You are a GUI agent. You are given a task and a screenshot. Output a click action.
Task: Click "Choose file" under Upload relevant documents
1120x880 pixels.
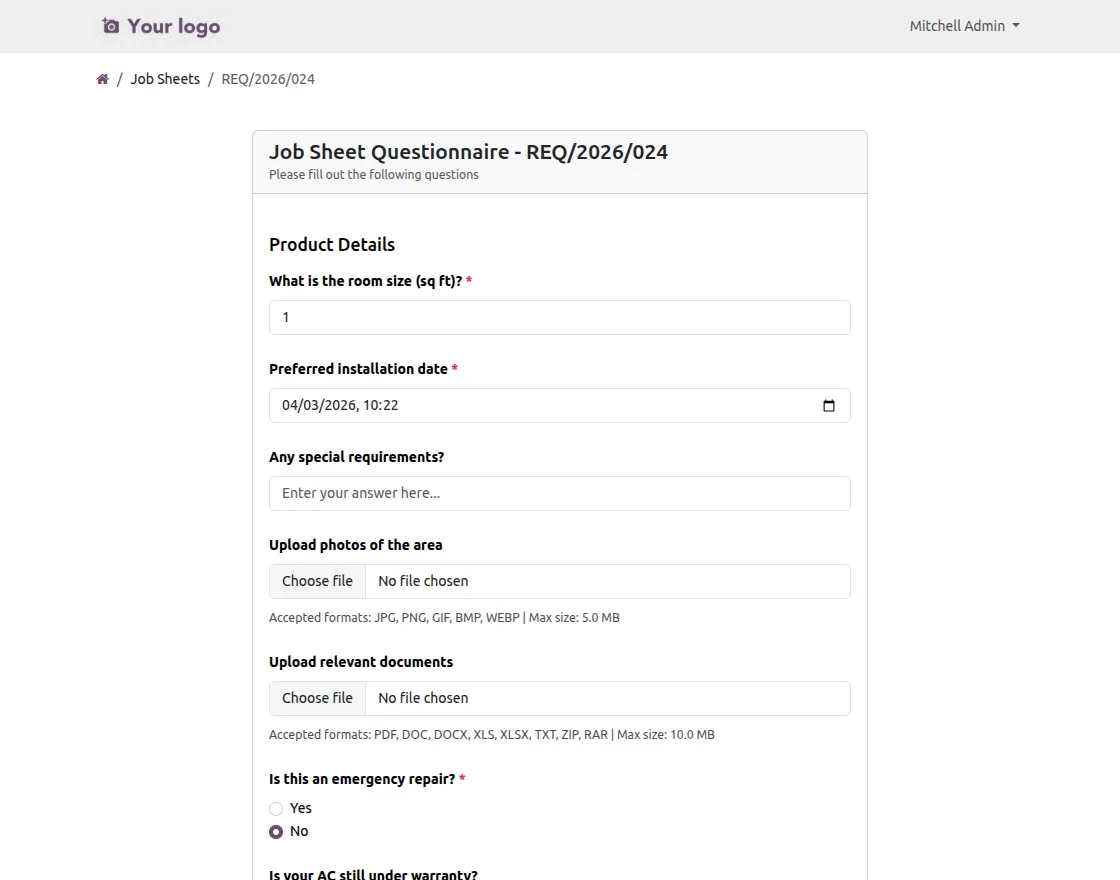[317, 698]
